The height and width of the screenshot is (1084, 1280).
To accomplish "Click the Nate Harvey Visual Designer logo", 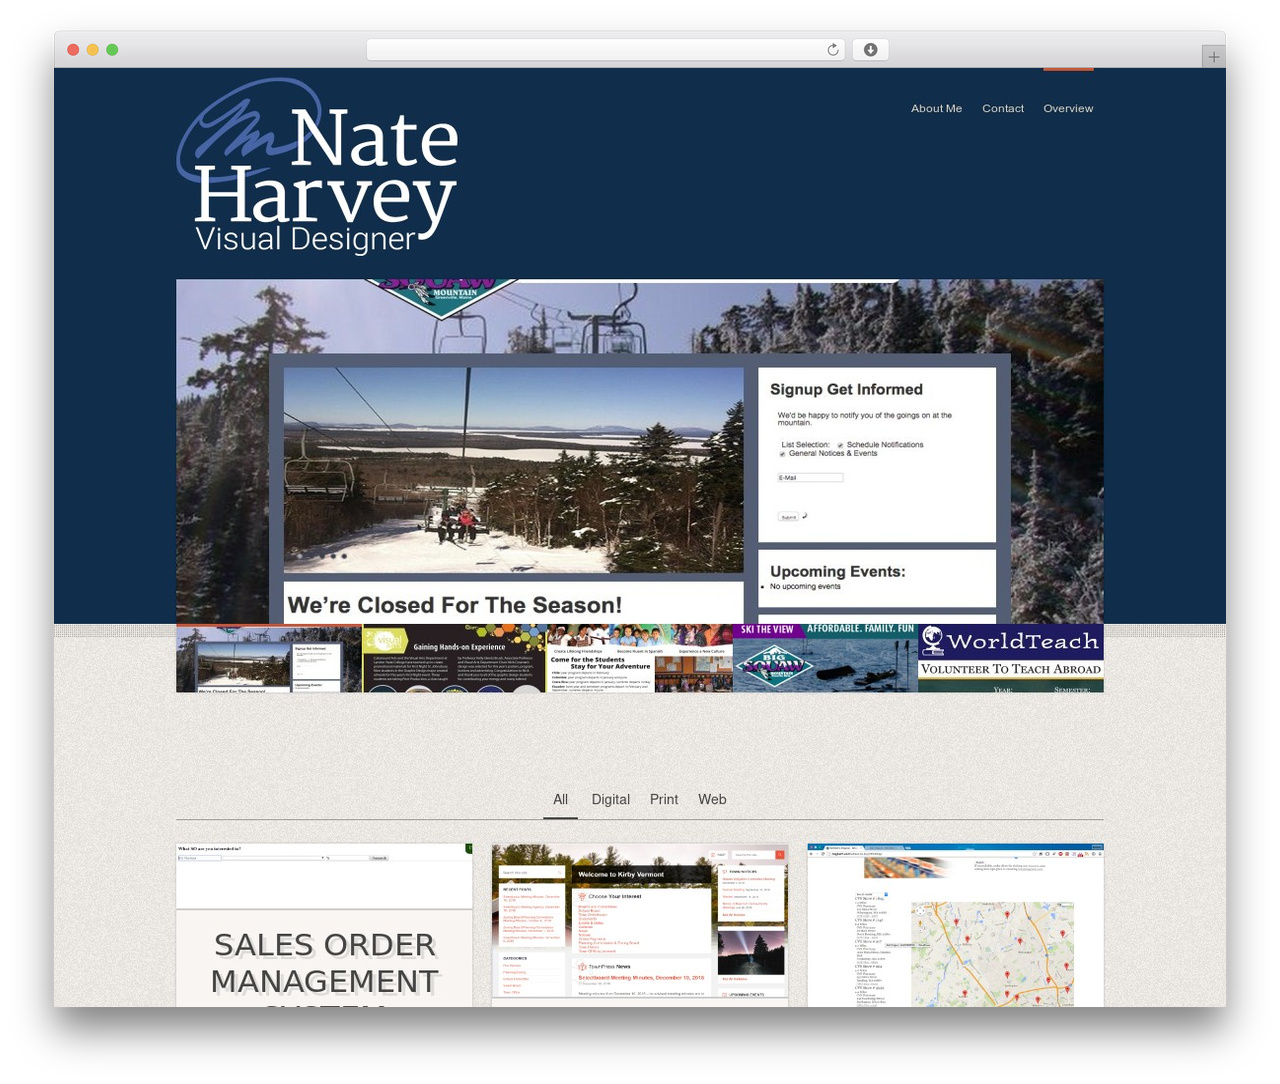I will (318, 166).
